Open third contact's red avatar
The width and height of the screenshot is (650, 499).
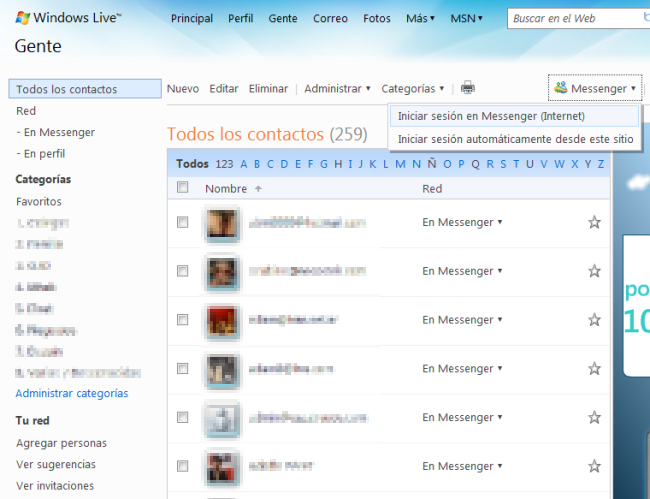click(x=222, y=321)
